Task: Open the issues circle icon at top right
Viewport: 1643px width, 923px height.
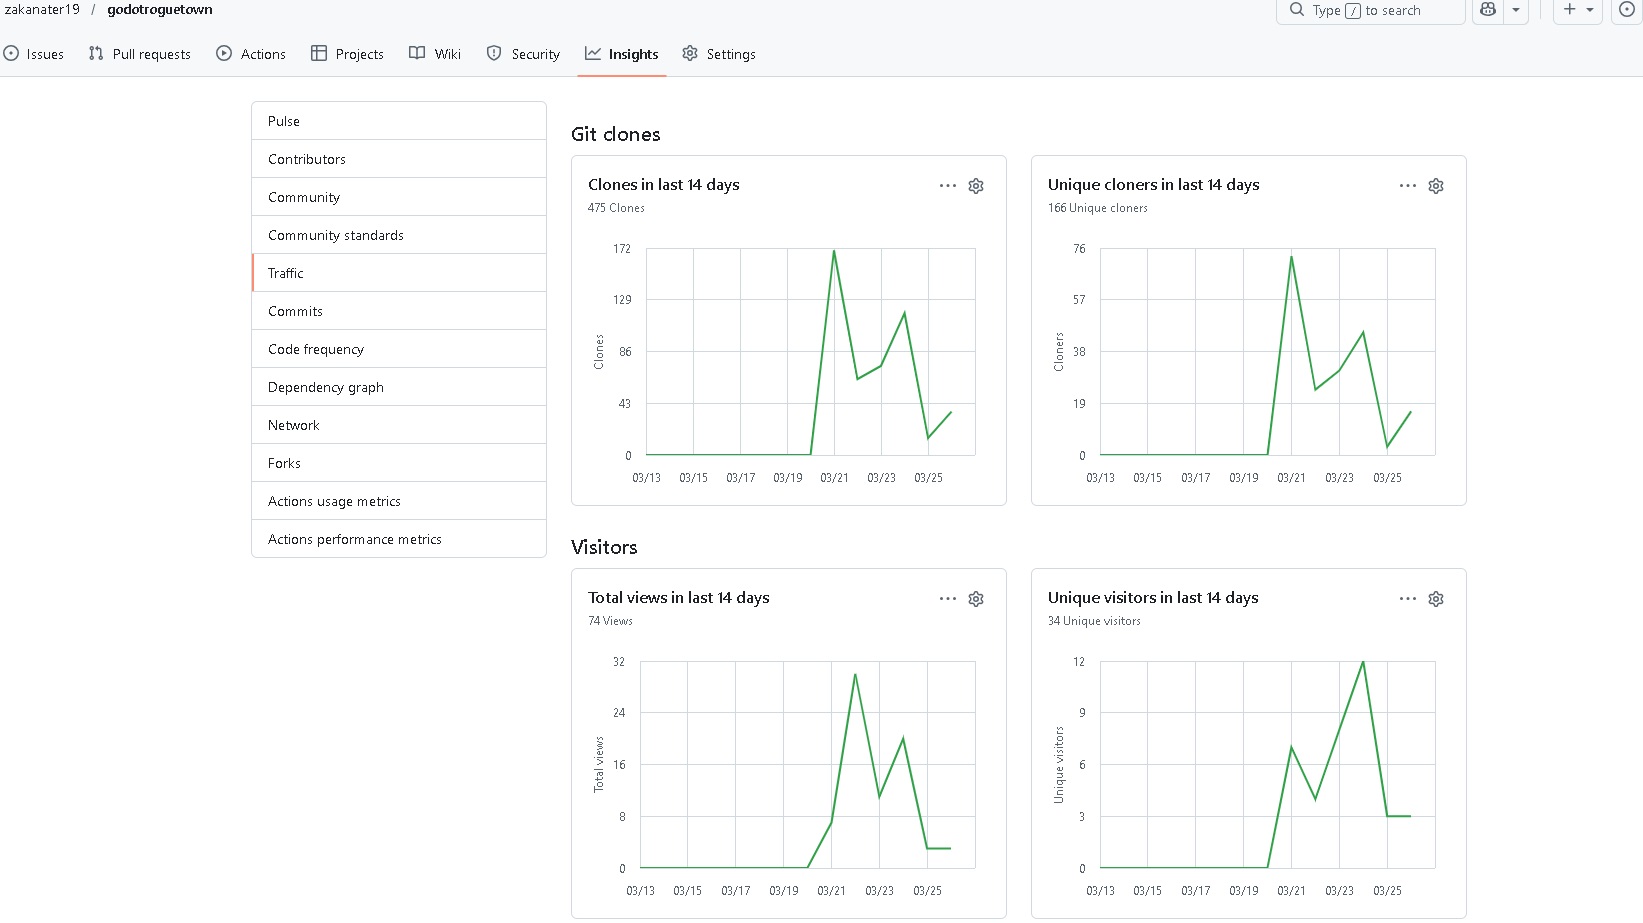Action: click(x=1627, y=10)
